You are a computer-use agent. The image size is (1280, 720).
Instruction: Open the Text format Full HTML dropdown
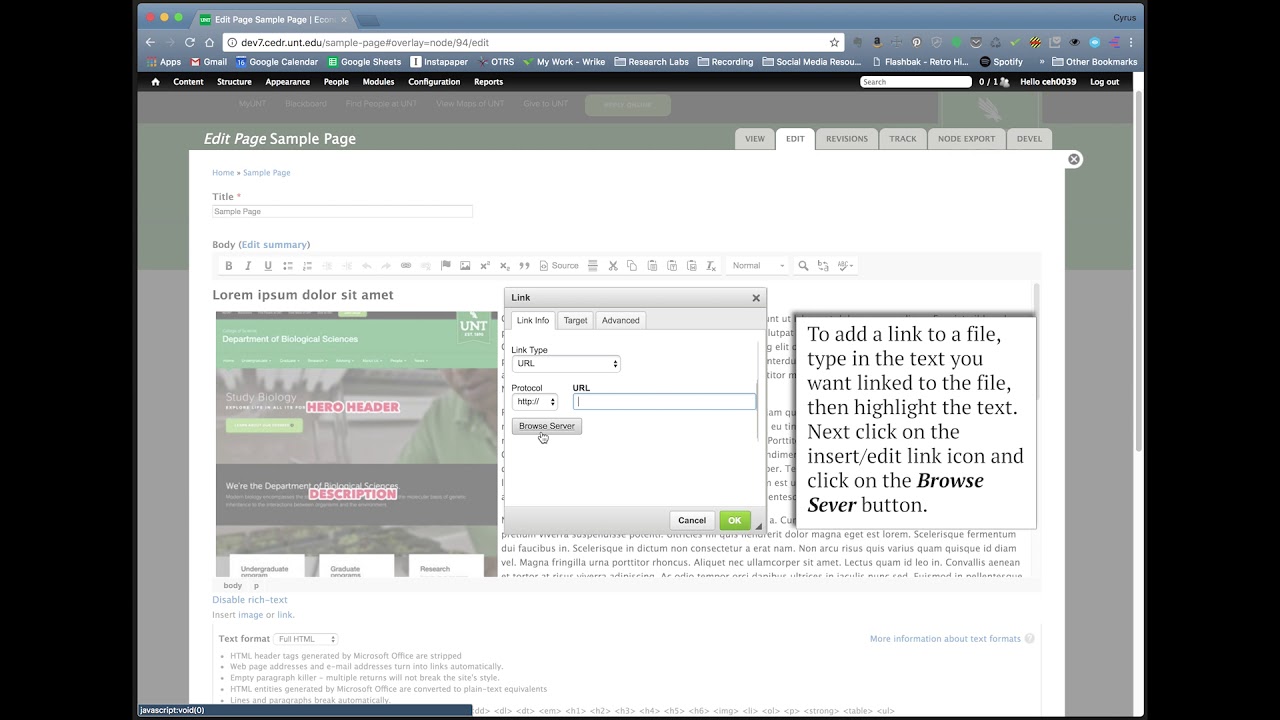(306, 639)
